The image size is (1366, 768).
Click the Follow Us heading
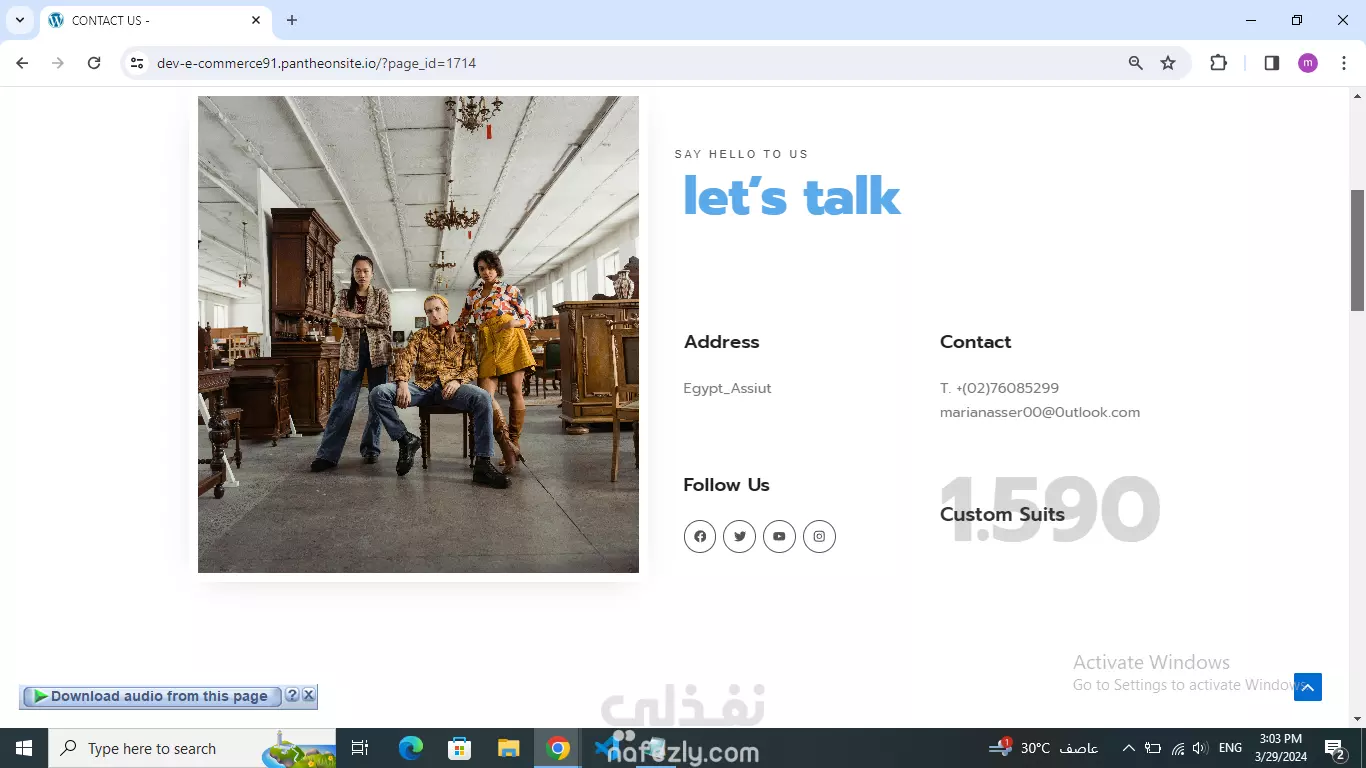[x=726, y=485]
